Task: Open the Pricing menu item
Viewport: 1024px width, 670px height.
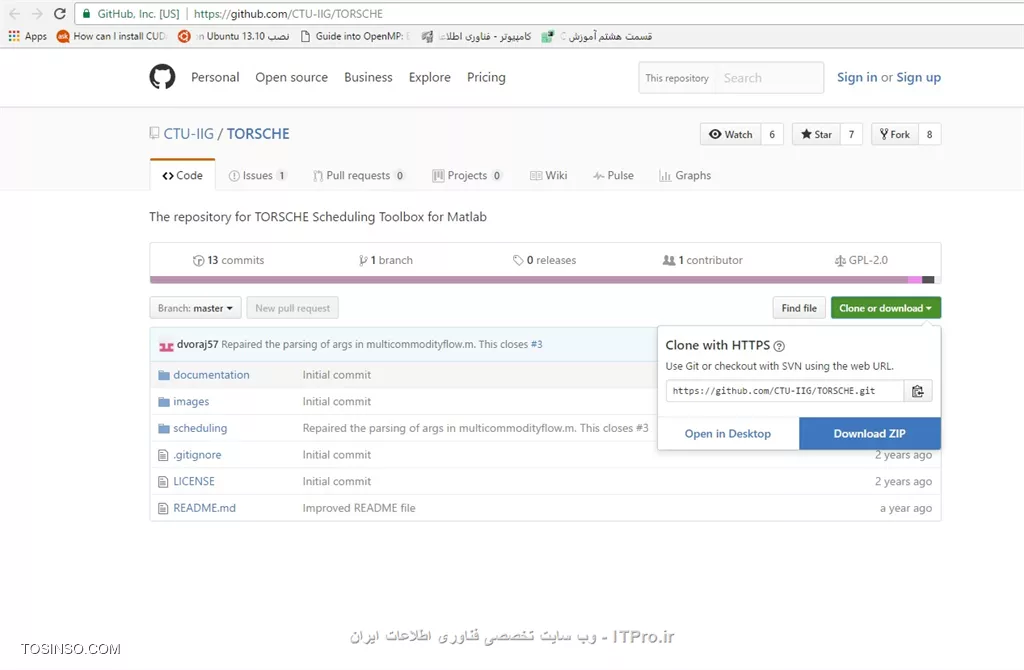Action: (486, 77)
